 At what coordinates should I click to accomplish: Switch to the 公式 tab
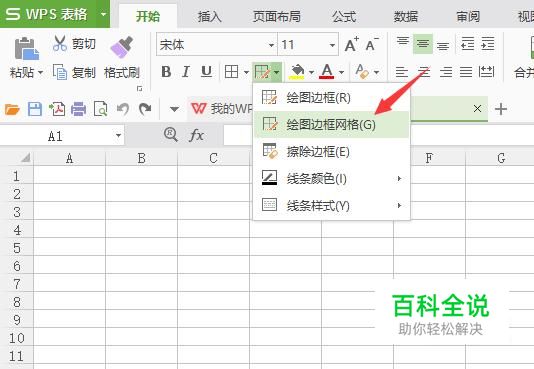click(x=344, y=16)
